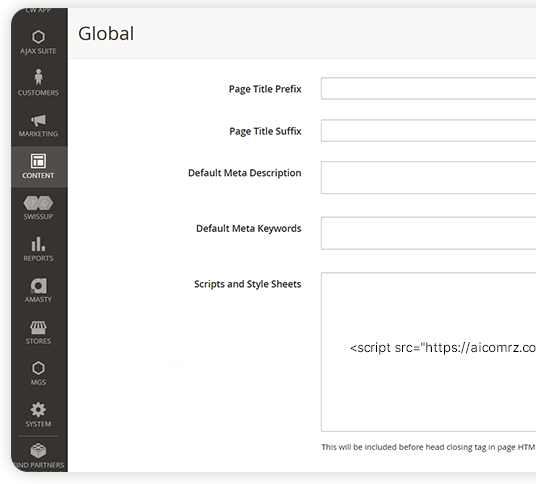Focus the Page Title Suffix field
This screenshot has height=484, width=536.
(428, 131)
